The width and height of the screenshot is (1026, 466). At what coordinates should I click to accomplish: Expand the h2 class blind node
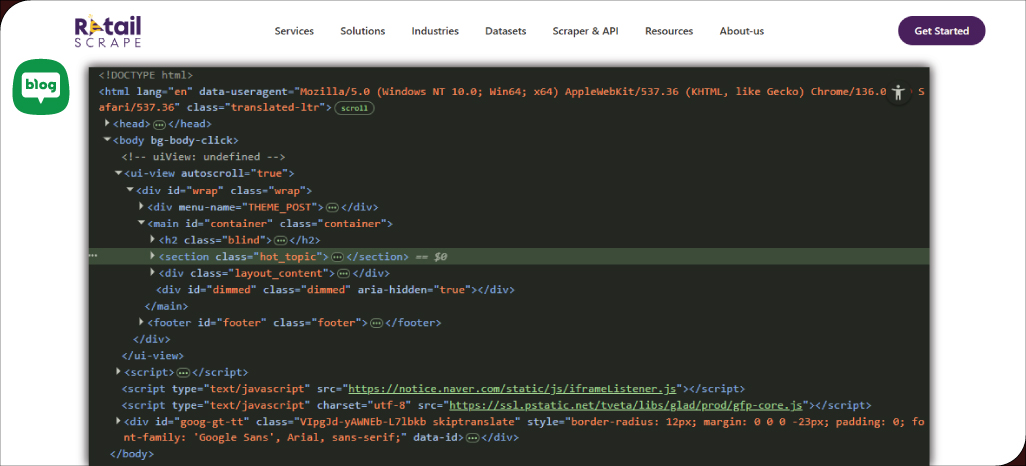[x=152, y=240]
